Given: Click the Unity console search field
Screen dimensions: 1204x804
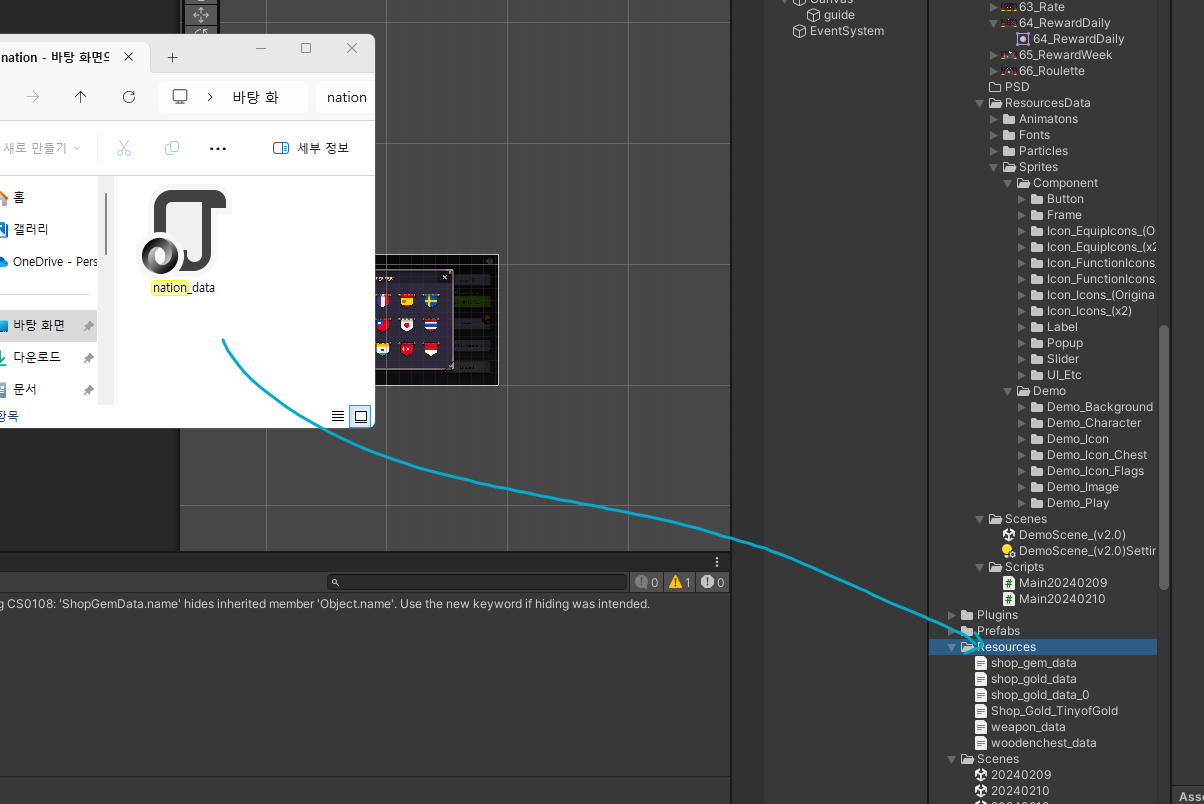Looking at the screenshot, I should pyautogui.click(x=477, y=582).
